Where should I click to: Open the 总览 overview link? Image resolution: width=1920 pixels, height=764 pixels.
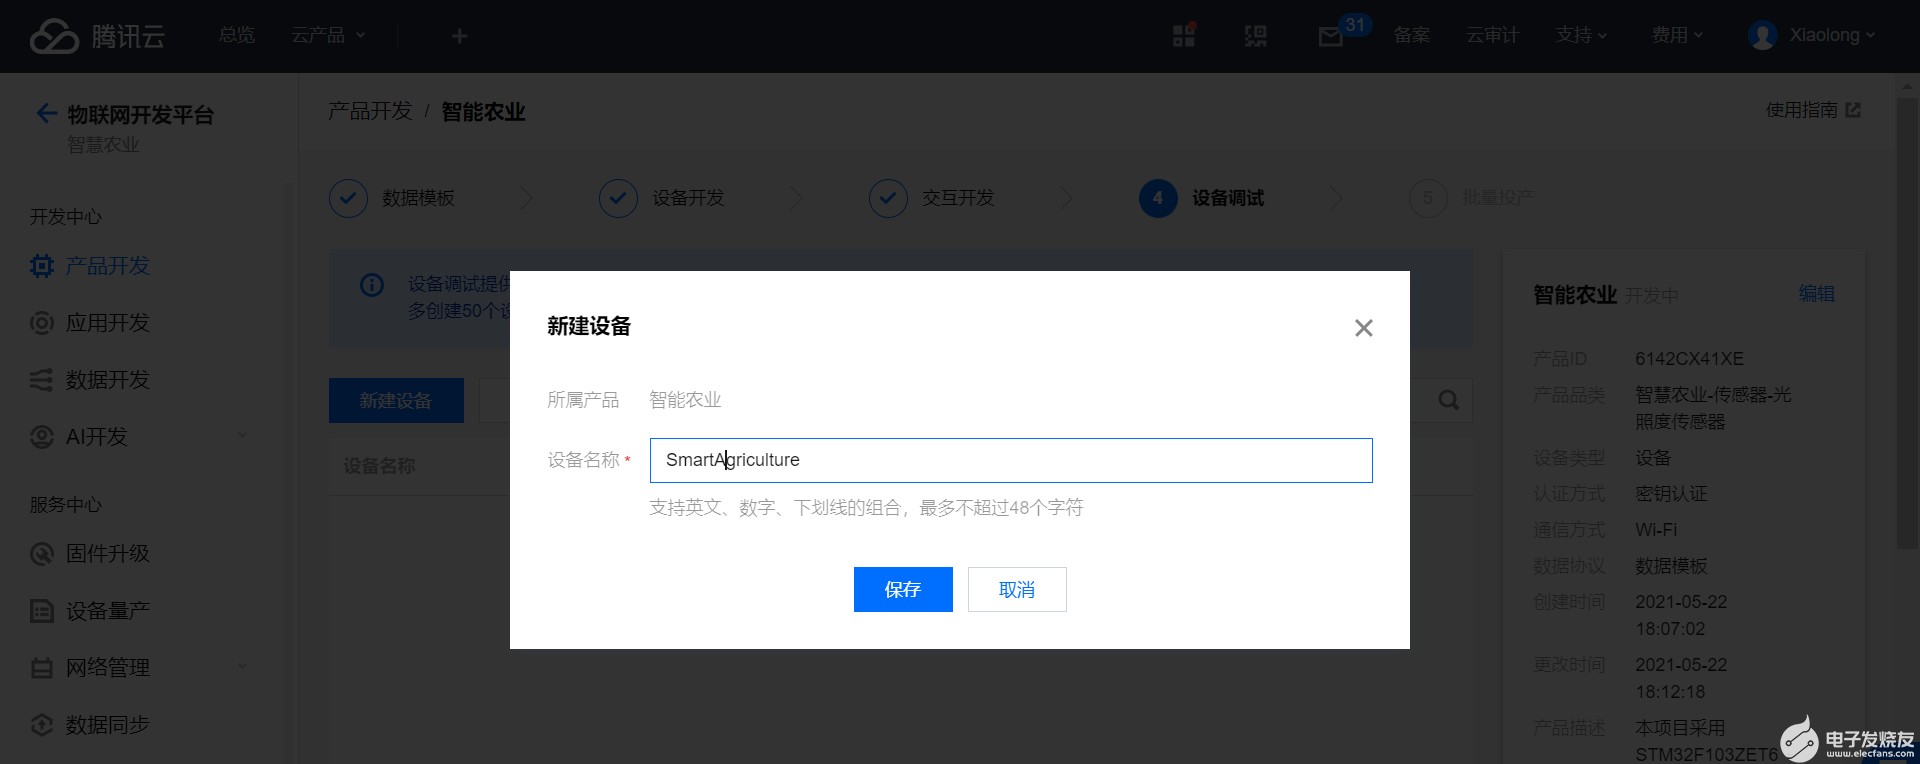click(237, 36)
